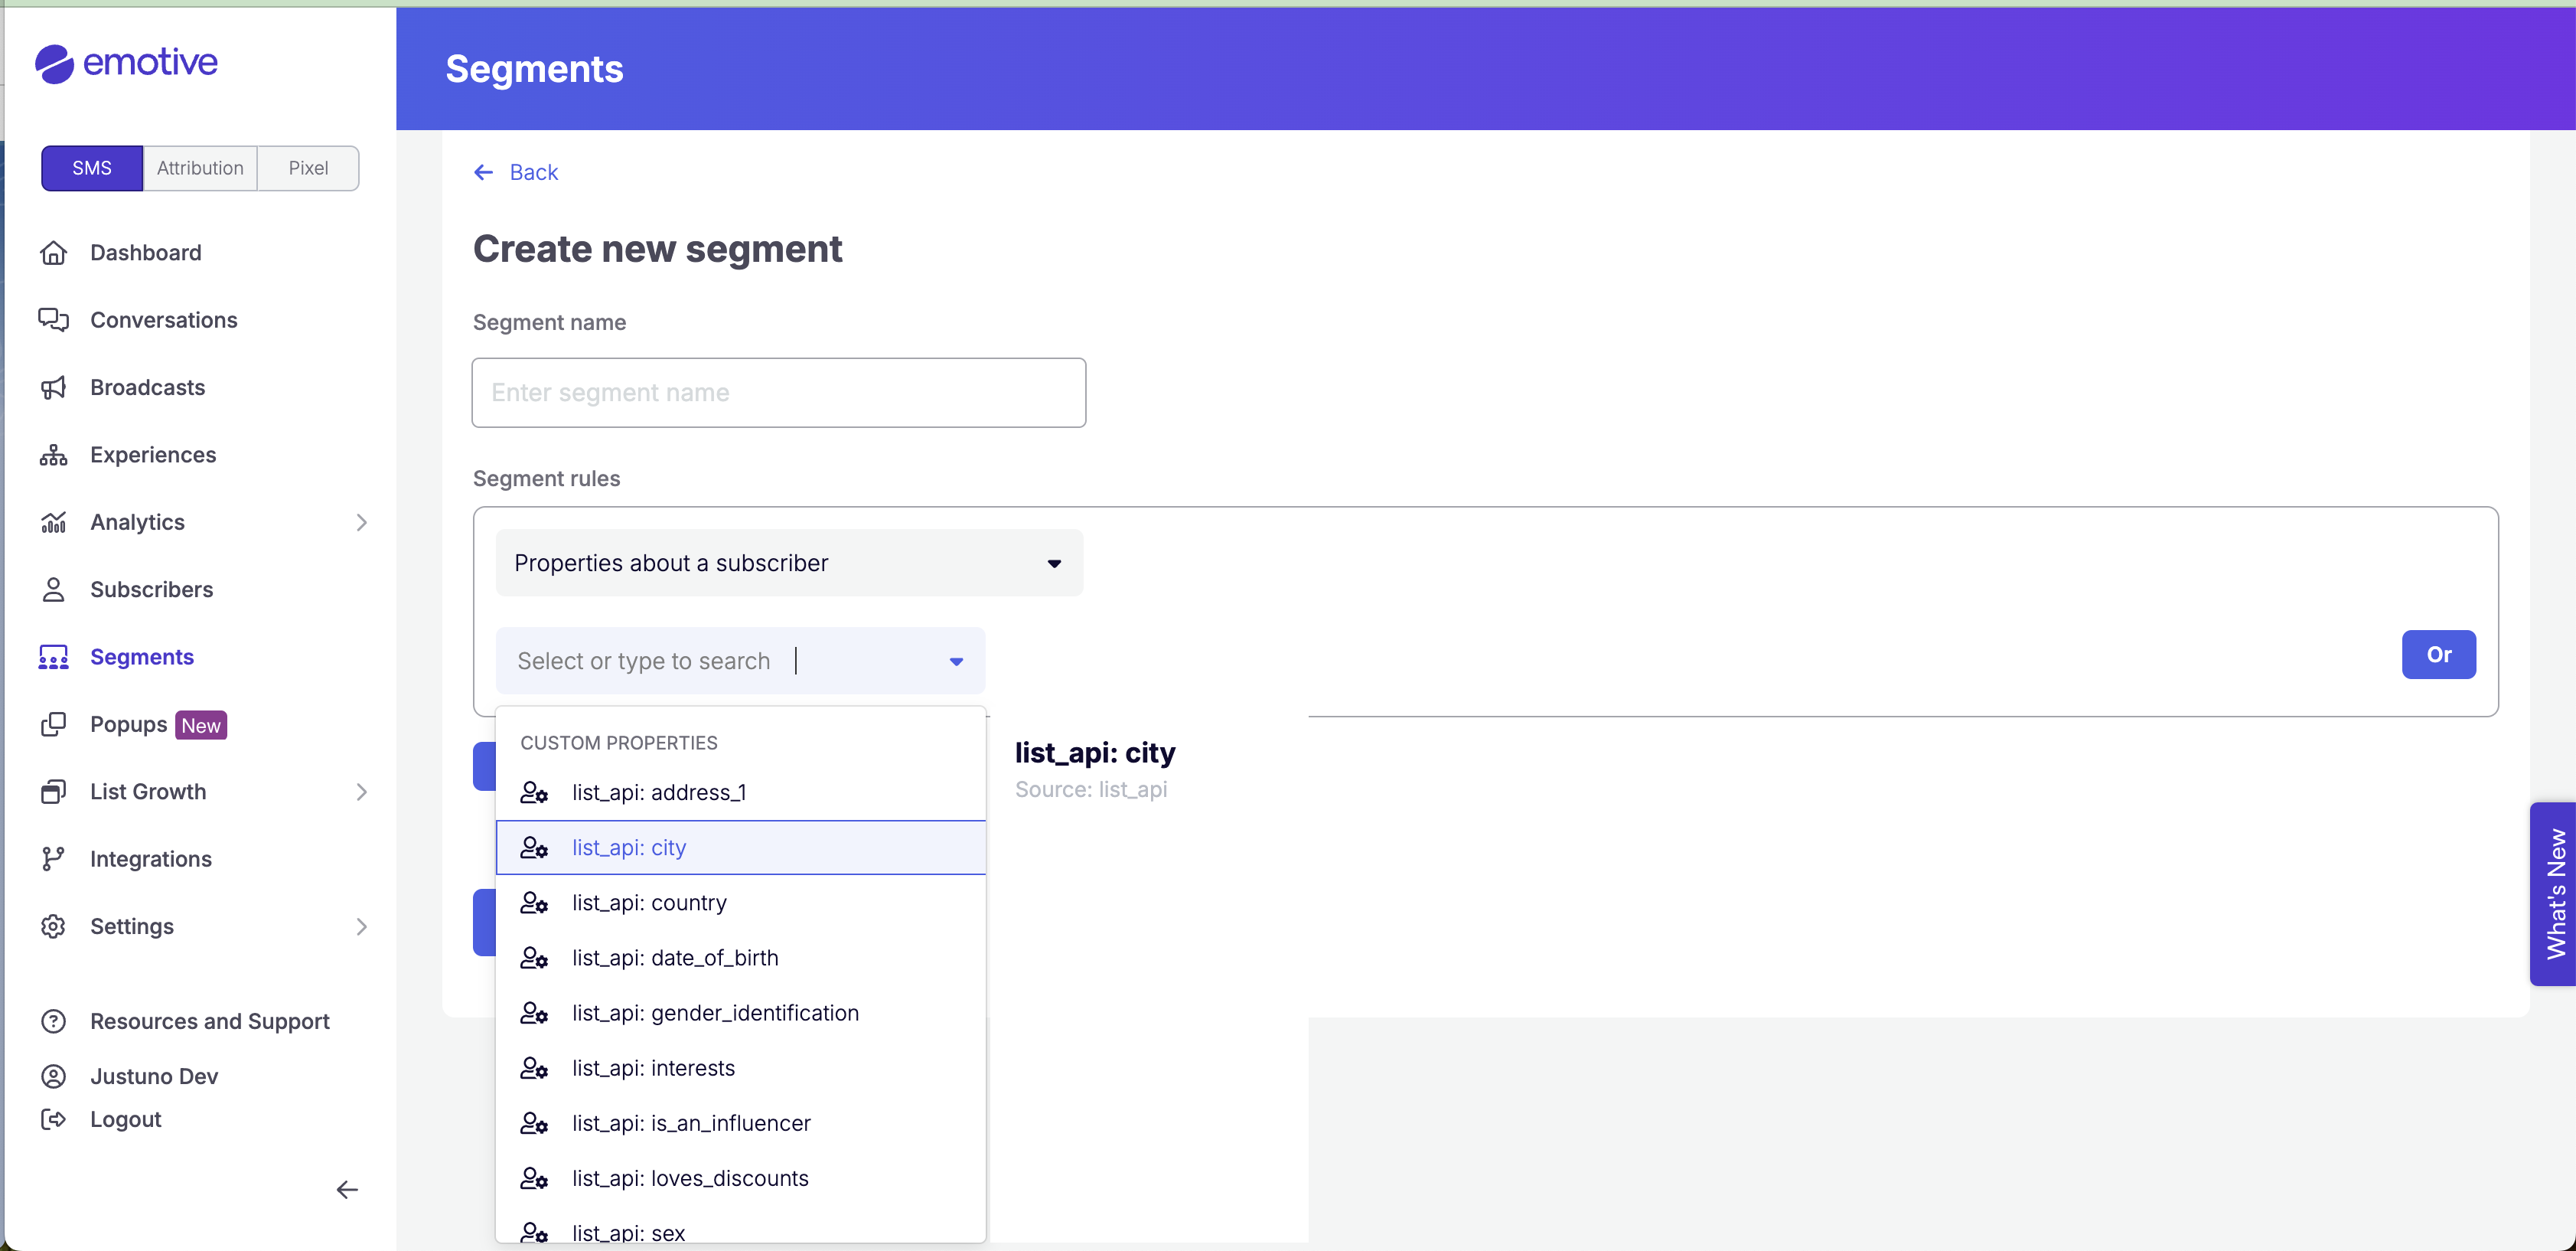2576x1251 pixels.
Task: Click the Logout icon
Action: tap(53, 1119)
